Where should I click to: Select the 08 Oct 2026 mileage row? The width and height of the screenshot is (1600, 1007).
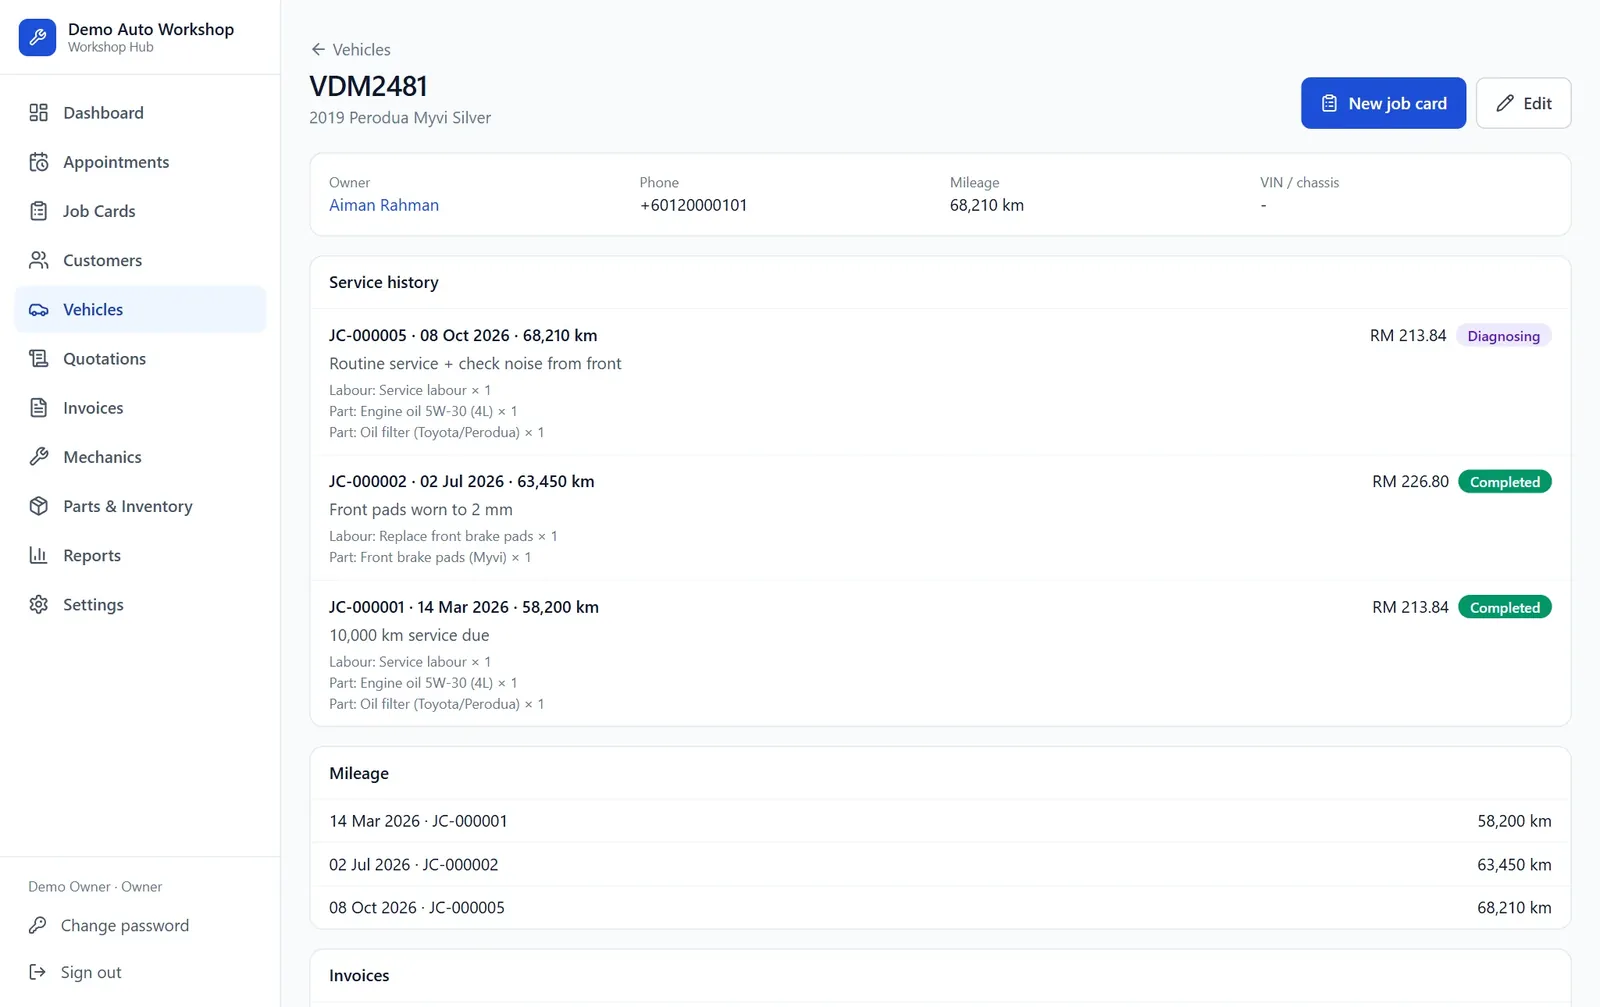(x=940, y=908)
